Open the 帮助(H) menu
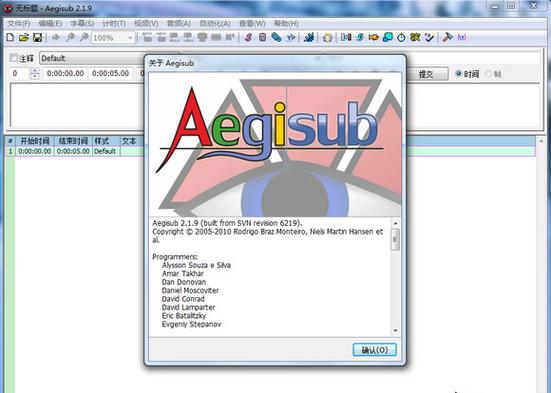The width and height of the screenshot is (551, 393). pyautogui.click(x=286, y=24)
